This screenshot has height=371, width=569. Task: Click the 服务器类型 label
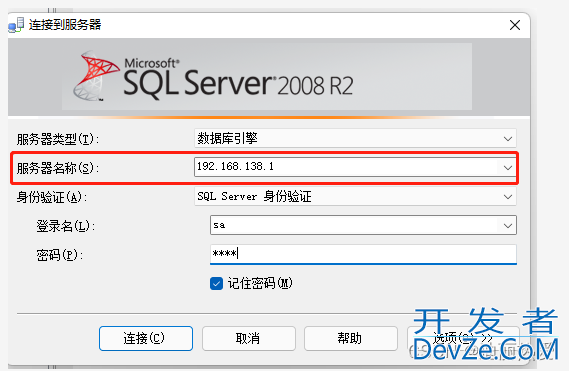click(x=58, y=139)
